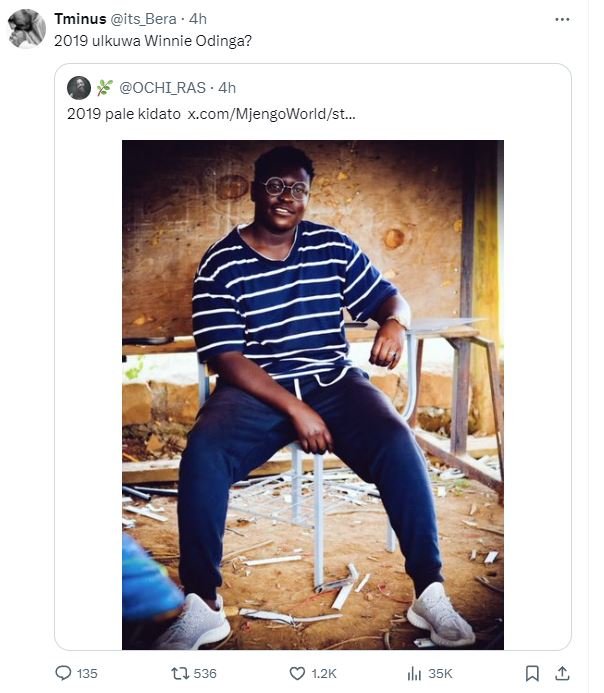Open Tminus profile avatar

tap(27, 28)
